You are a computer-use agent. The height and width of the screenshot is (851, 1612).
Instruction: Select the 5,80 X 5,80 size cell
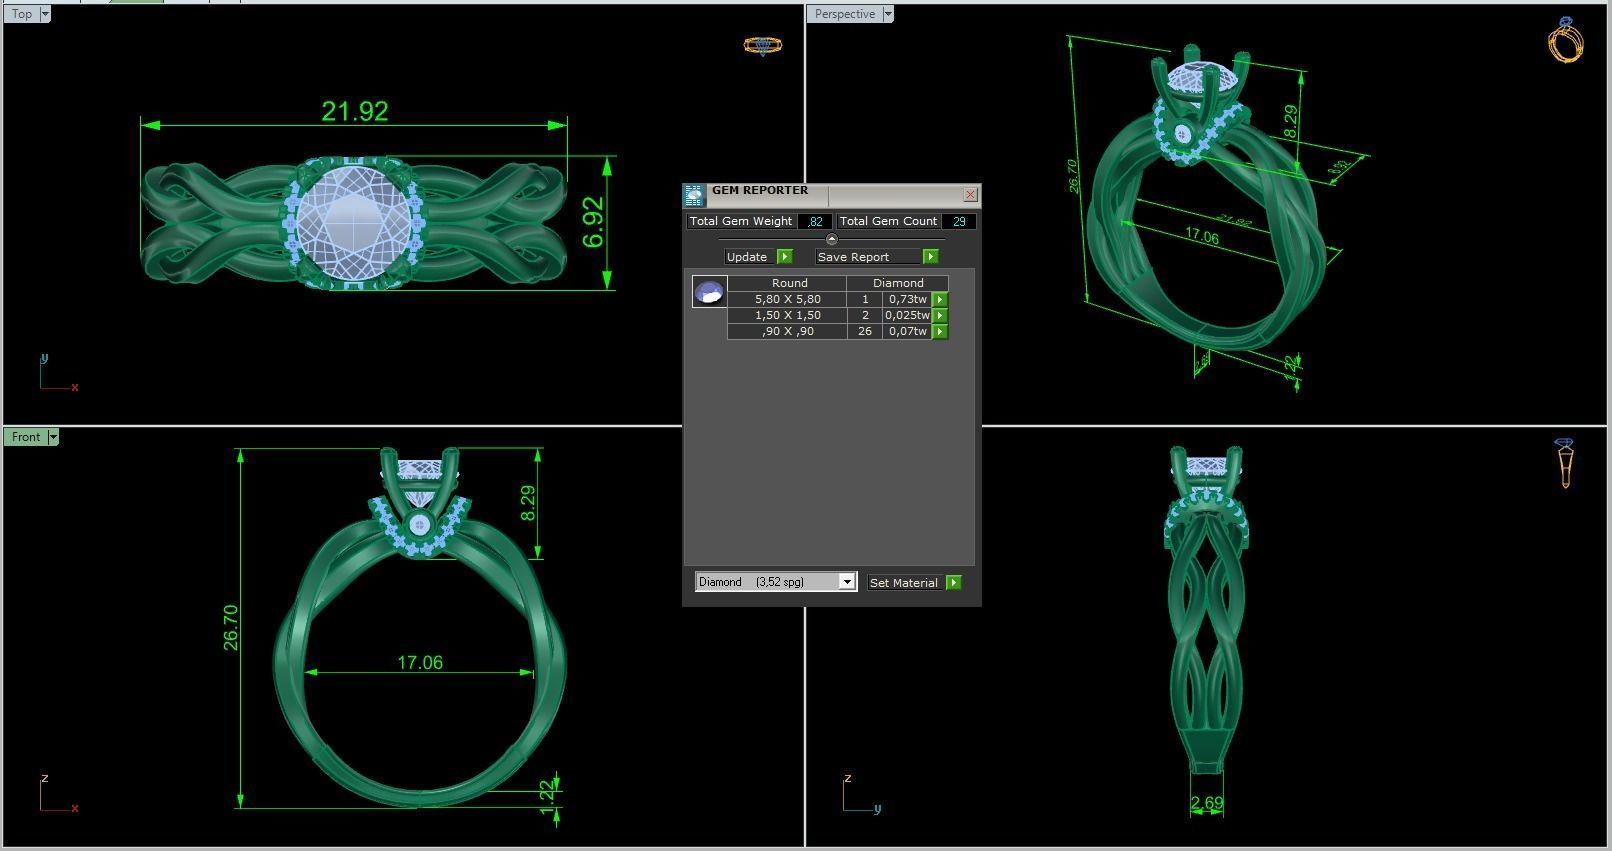787,299
